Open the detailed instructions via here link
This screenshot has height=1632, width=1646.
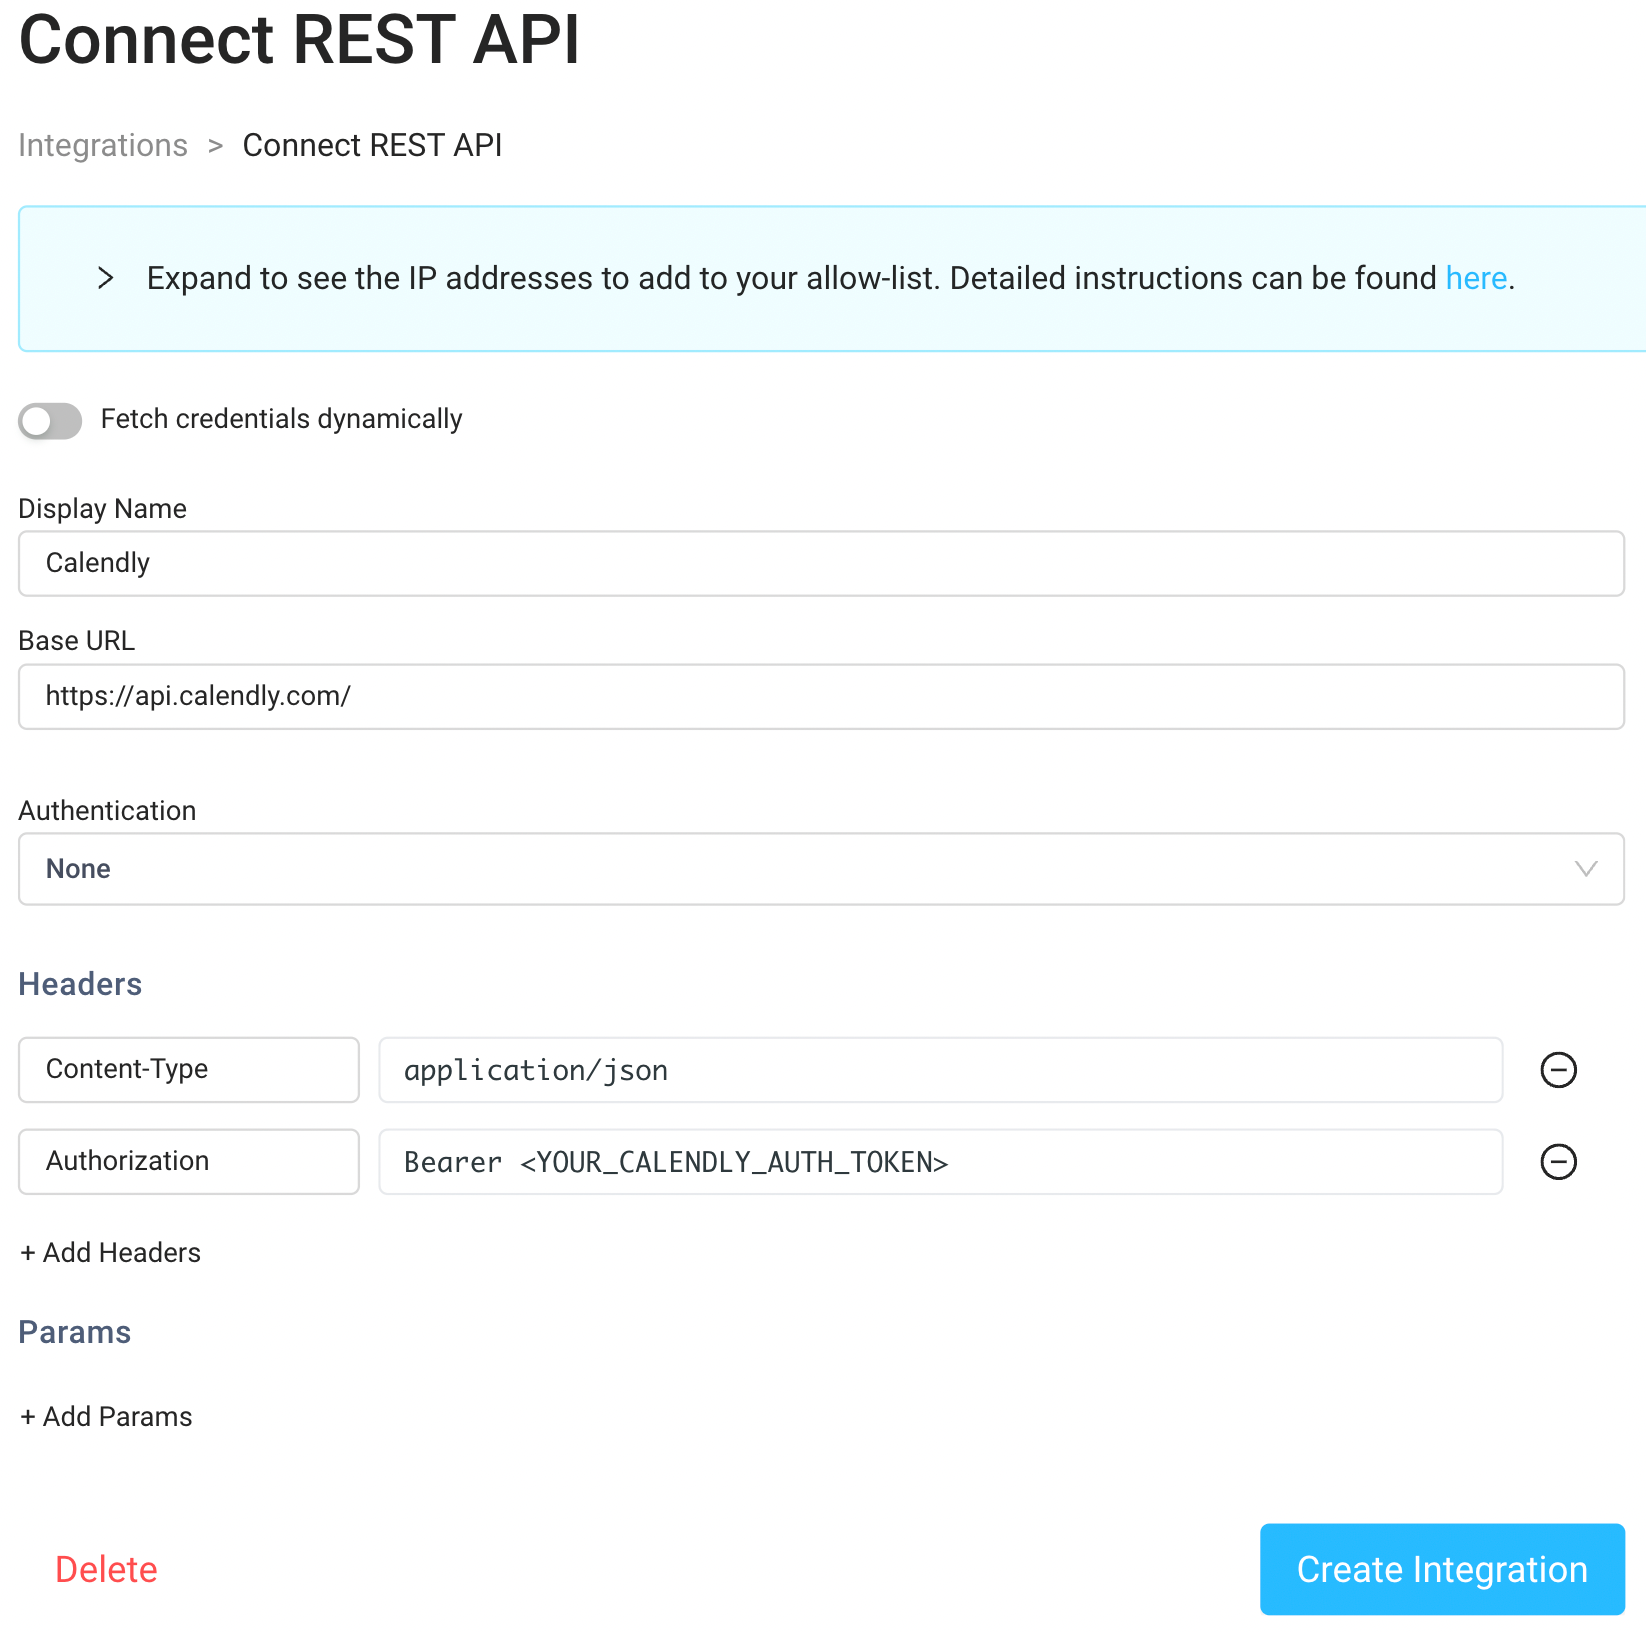1475,278
